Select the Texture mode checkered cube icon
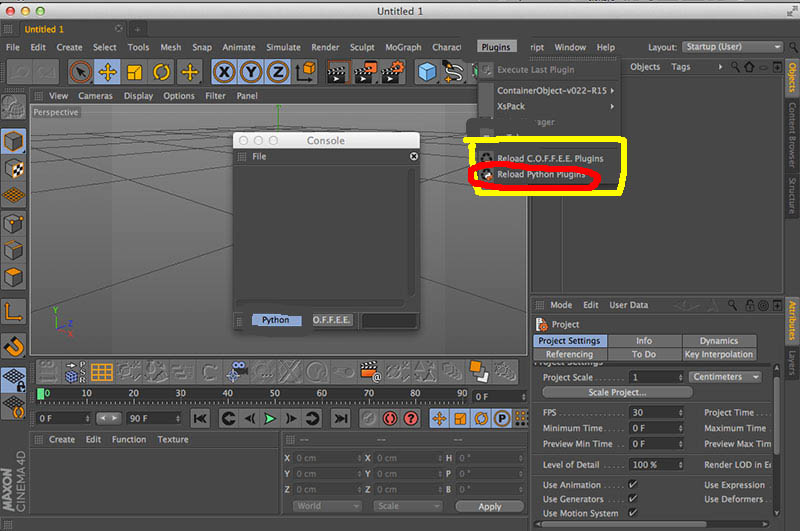The image size is (800, 531). (13, 168)
